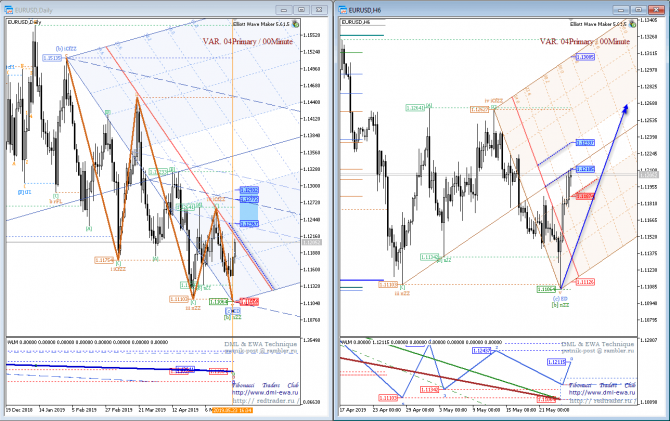Click the 1.11126 red price label in H6 chart
This screenshot has height=421, width=670.
585,282
